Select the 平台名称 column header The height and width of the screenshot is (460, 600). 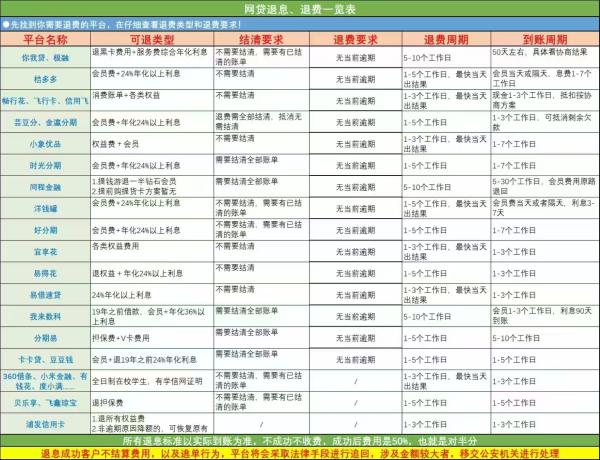(45, 39)
